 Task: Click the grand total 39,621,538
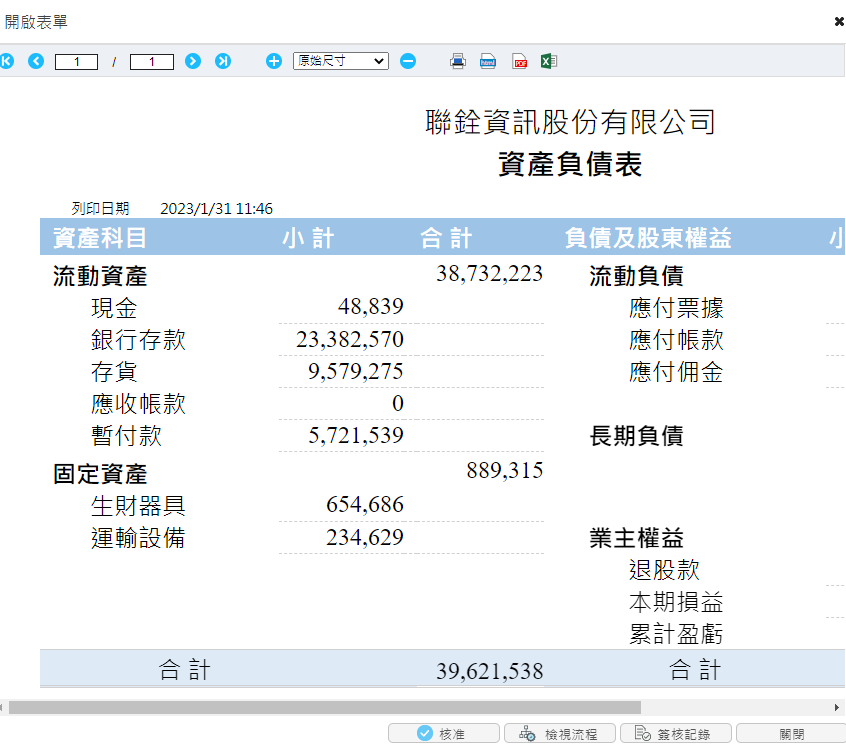tap(489, 671)
